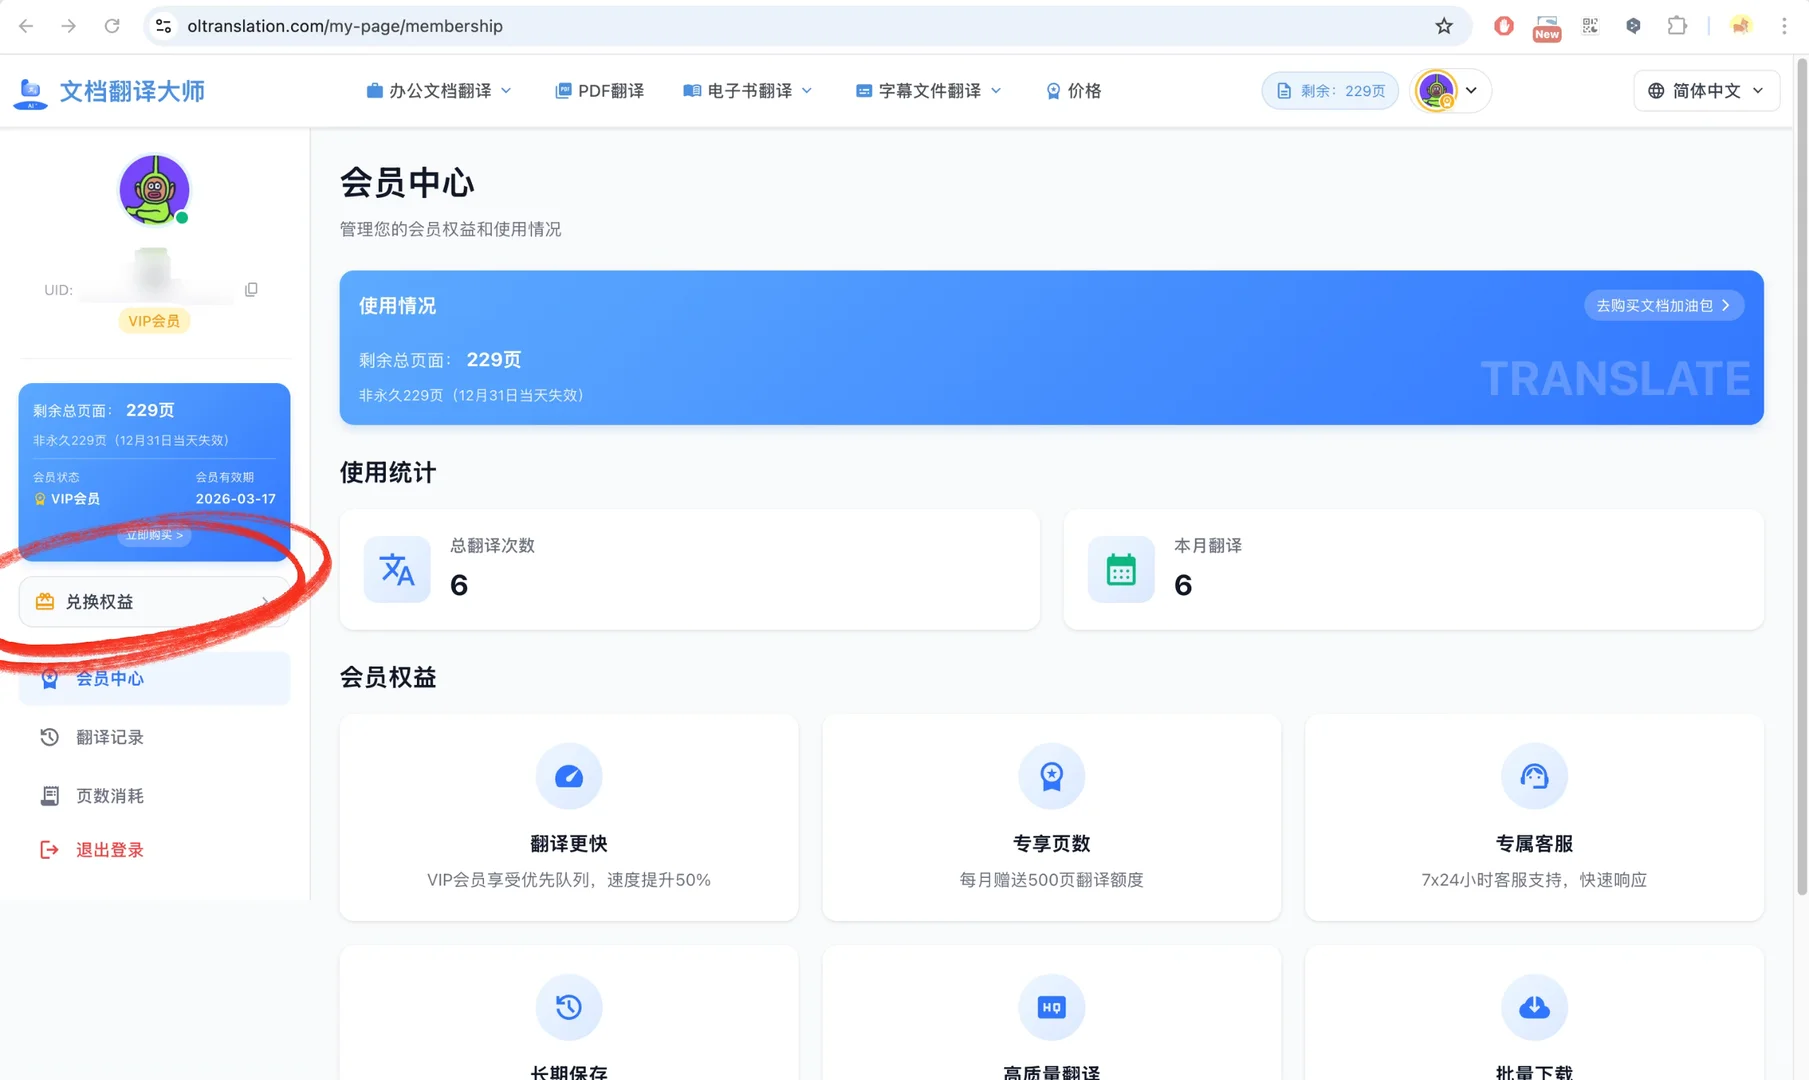1809x1080 pixels.
Task: Click the user avatar in the top bar
Action: [x=1437, y=90]
